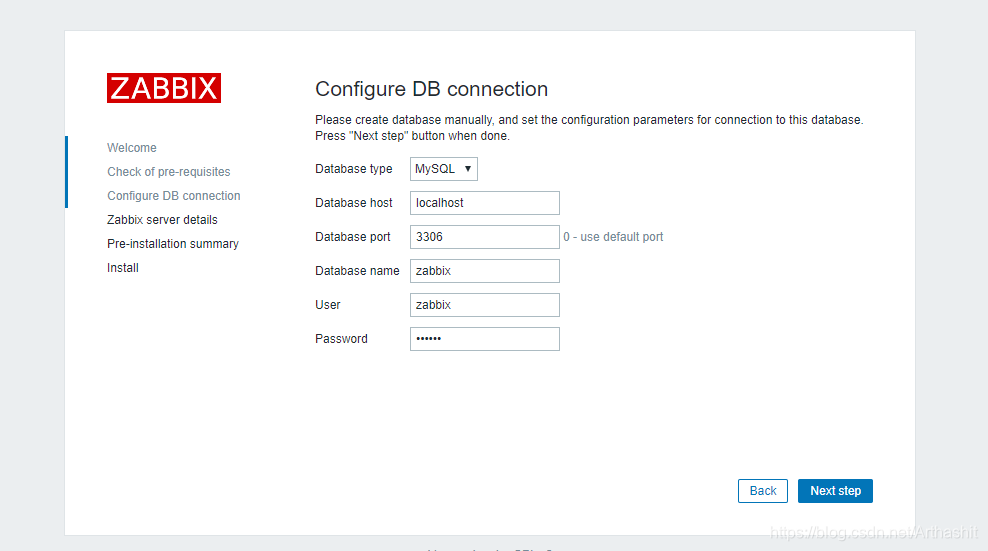Viewport: 988px width, 551px height.
Task: Select Welcome step in sidebar
Action: coord(132,148)
